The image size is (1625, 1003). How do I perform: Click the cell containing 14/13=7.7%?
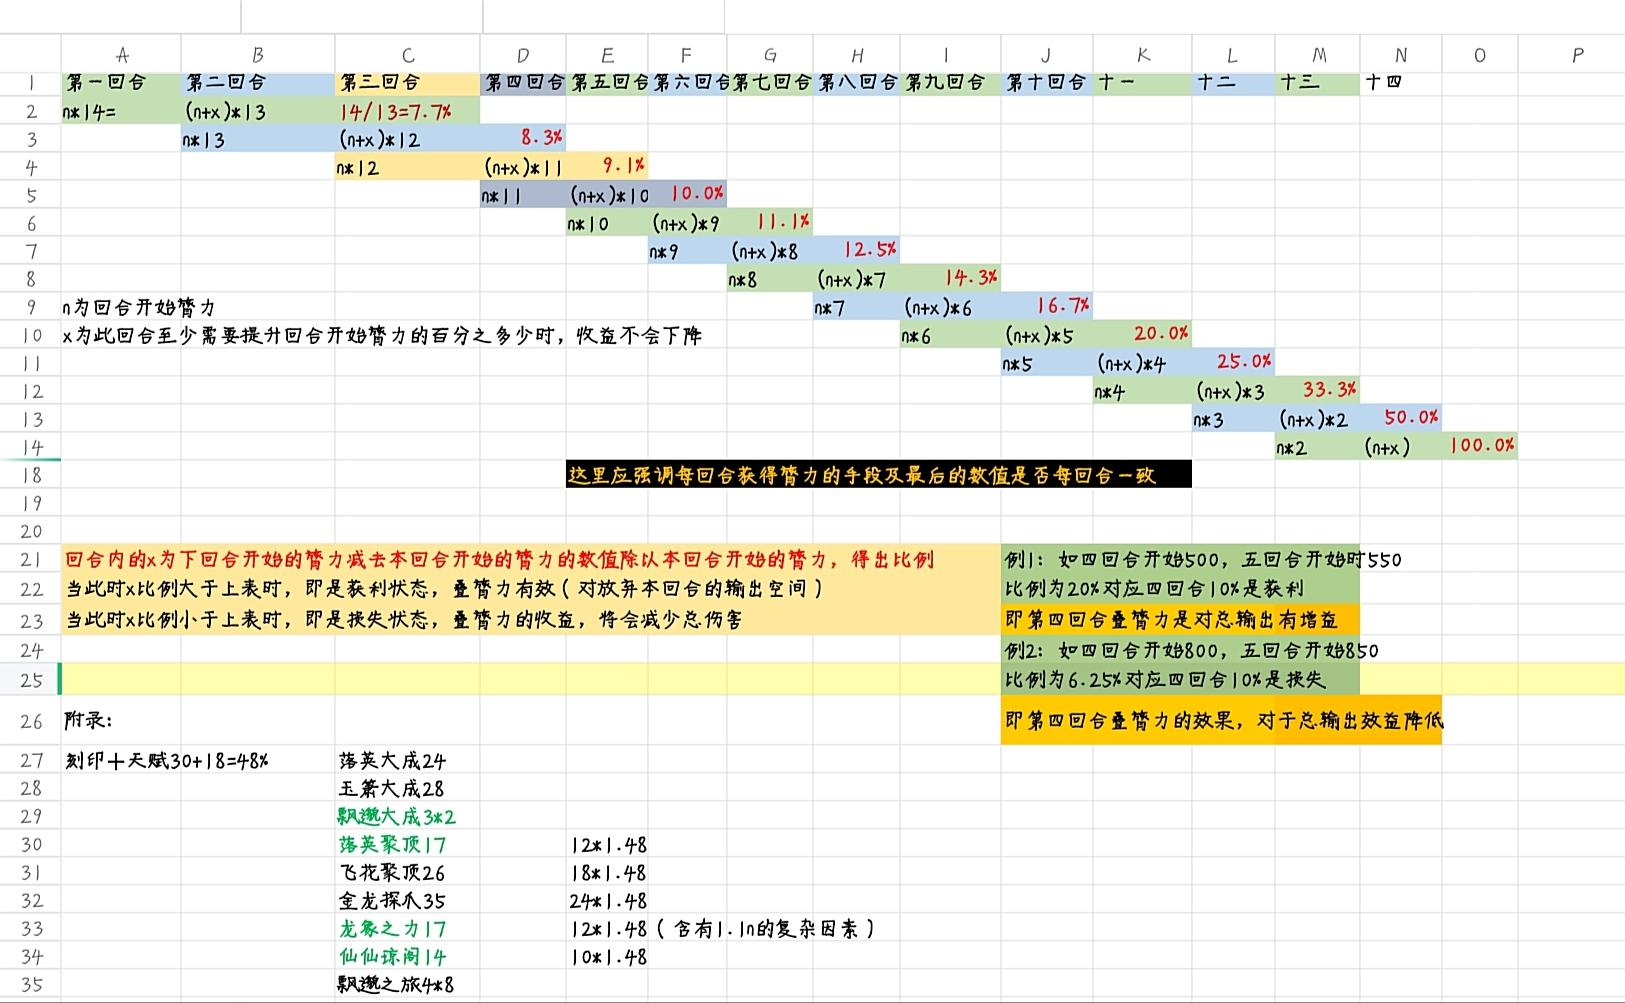(407, 111)
